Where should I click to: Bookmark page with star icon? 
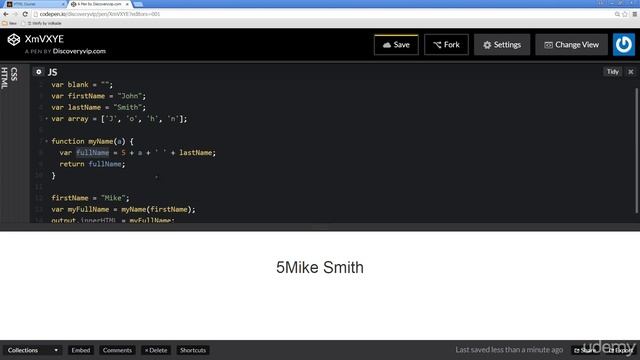pyautogui.click(x=624, y=14)
